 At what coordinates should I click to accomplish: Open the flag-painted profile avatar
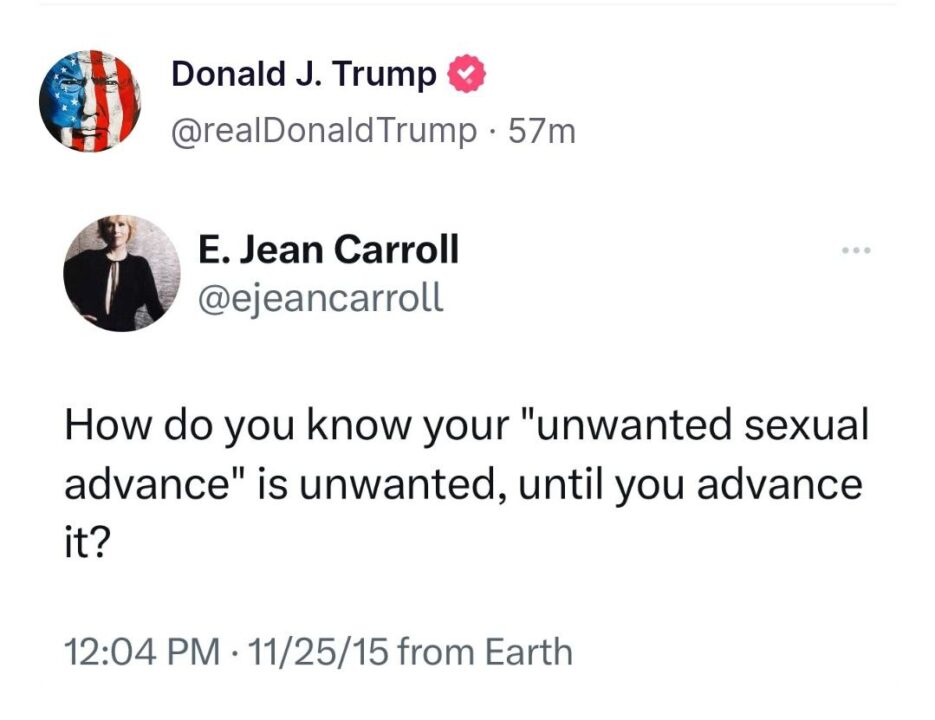(x=90, y=100)
